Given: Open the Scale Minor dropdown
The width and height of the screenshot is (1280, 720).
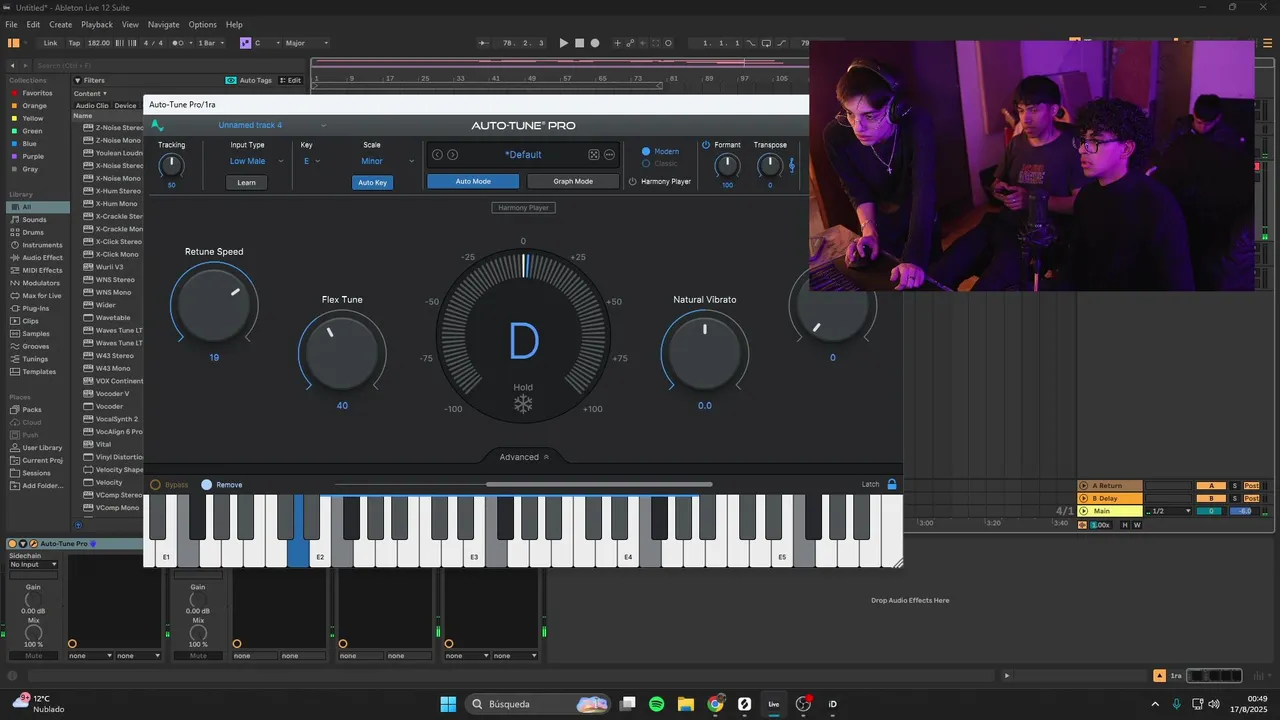Looking at the screenshot, I should click(x=386, y=161).
